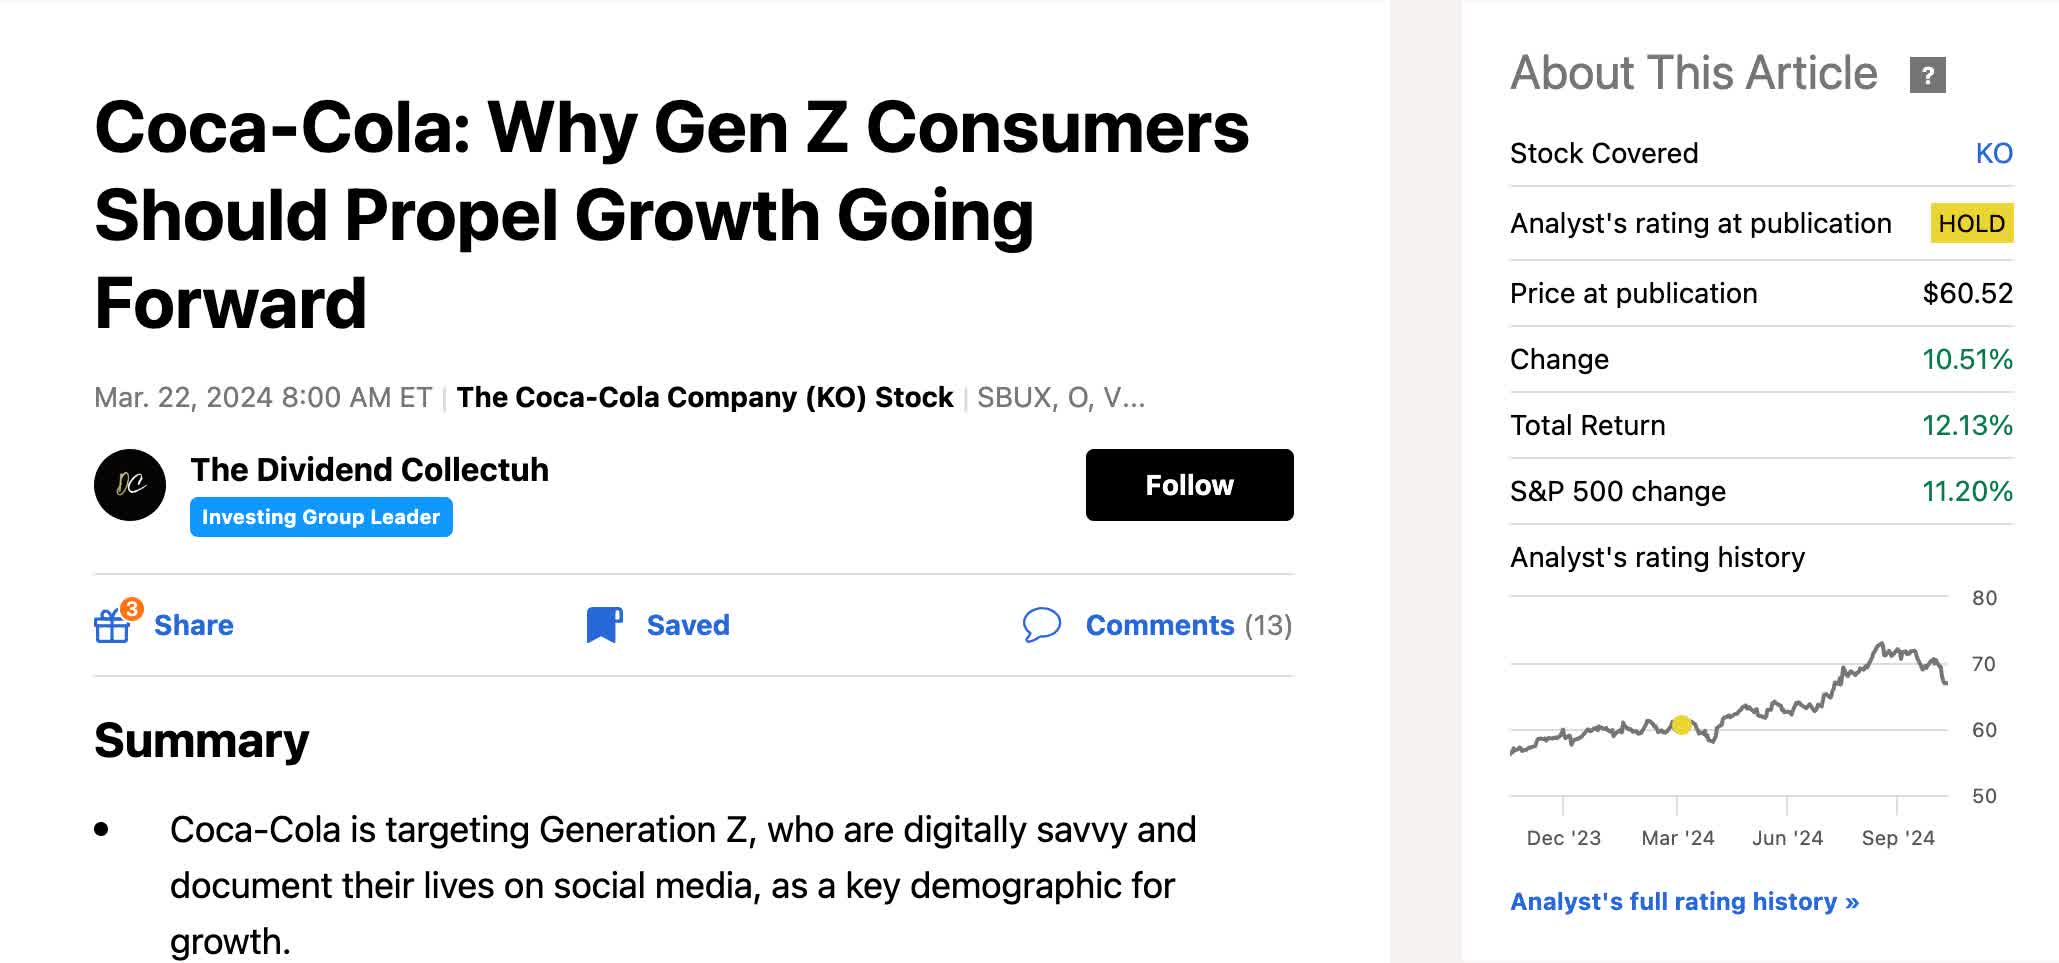Click the yellow rating dot on chart

click(1681, 725)
